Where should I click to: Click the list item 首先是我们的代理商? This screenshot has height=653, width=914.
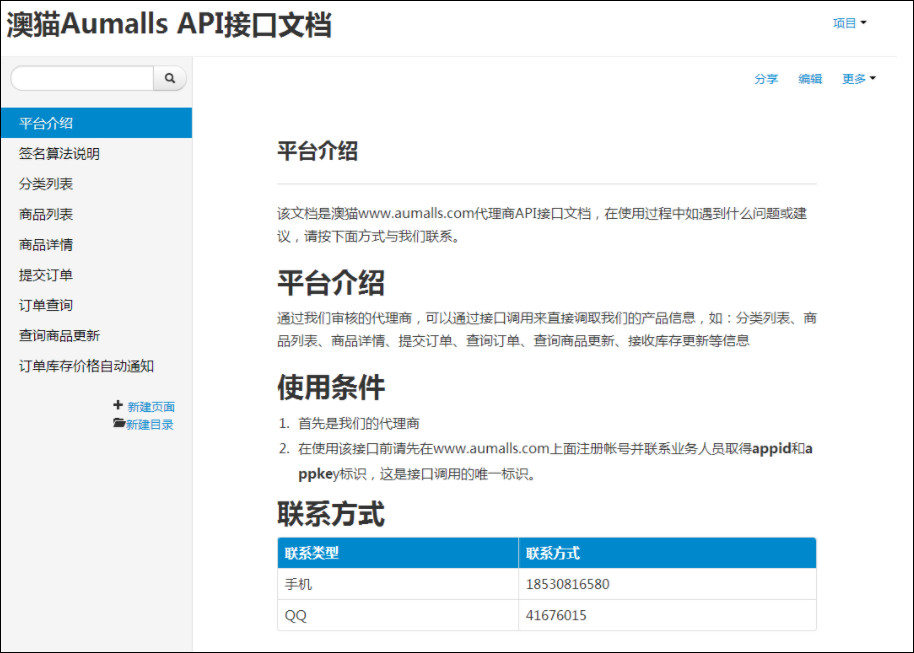tap(358, 423)
